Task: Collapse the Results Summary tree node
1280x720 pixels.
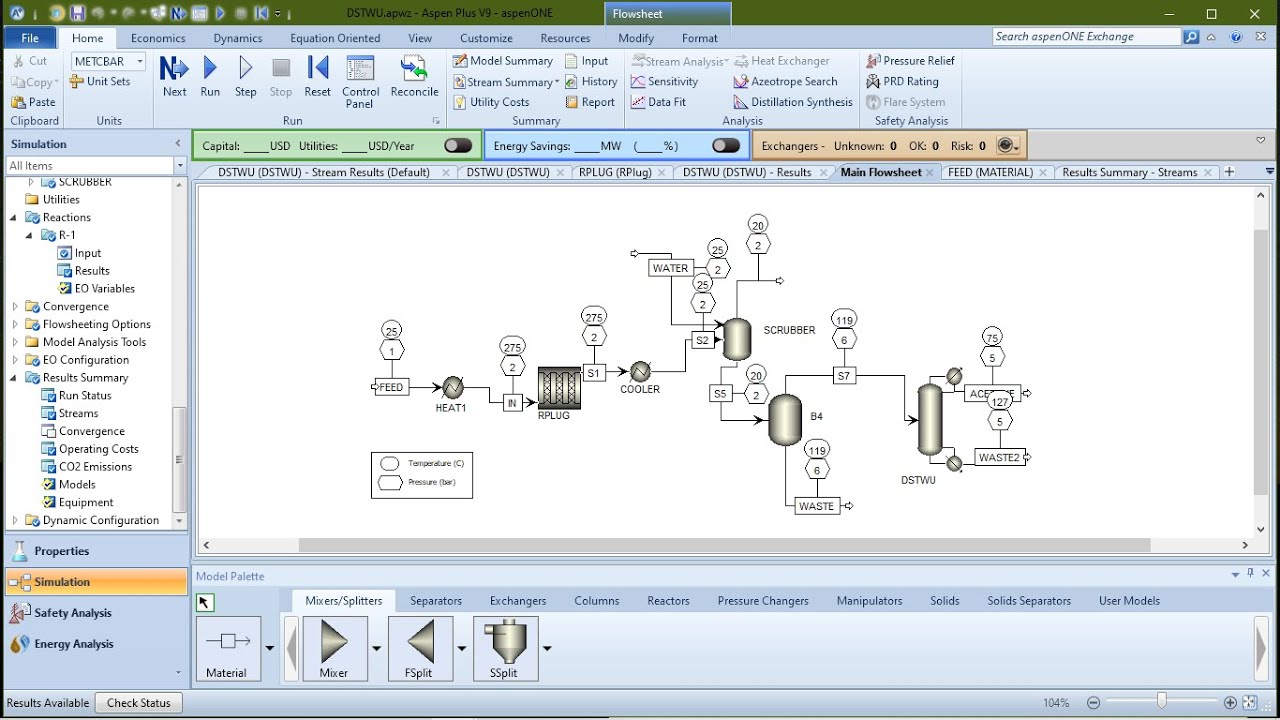Action: click(14, 378)
